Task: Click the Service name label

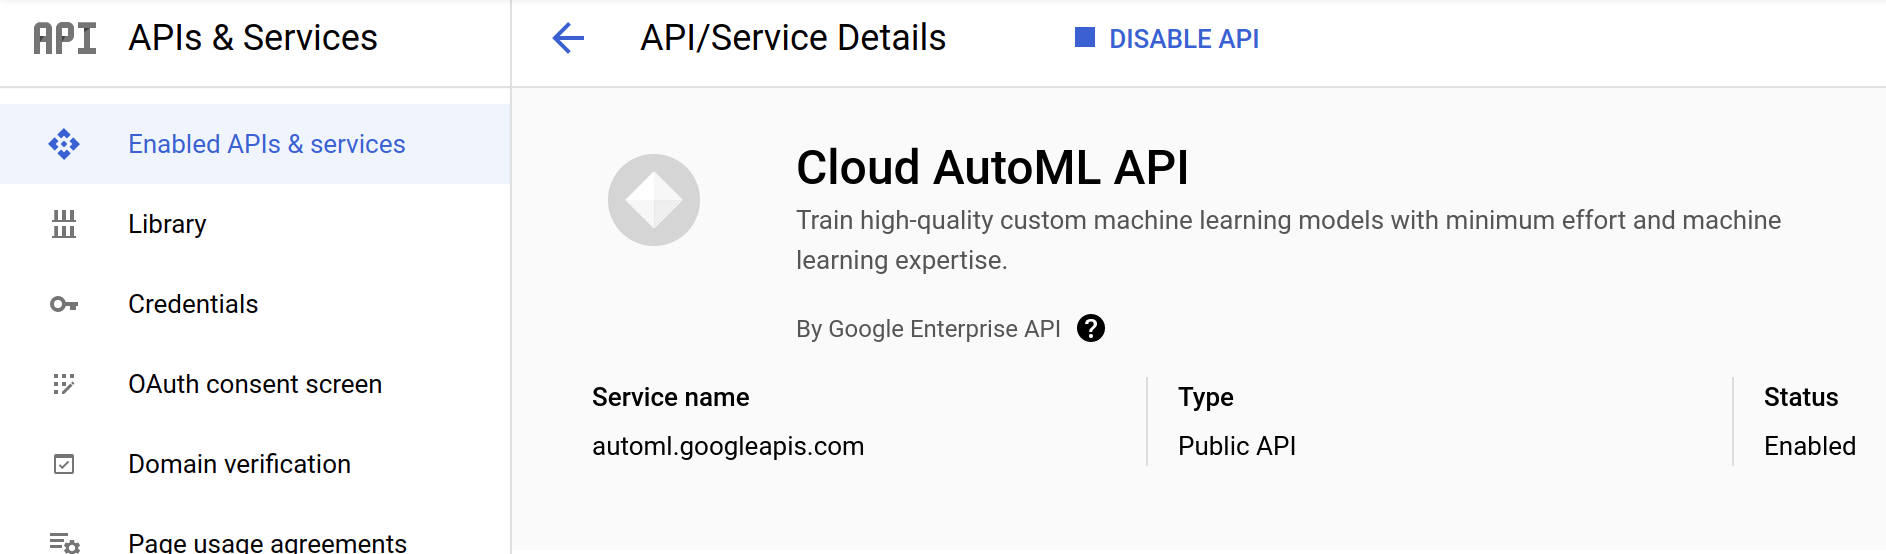Action: pos(670,397)
